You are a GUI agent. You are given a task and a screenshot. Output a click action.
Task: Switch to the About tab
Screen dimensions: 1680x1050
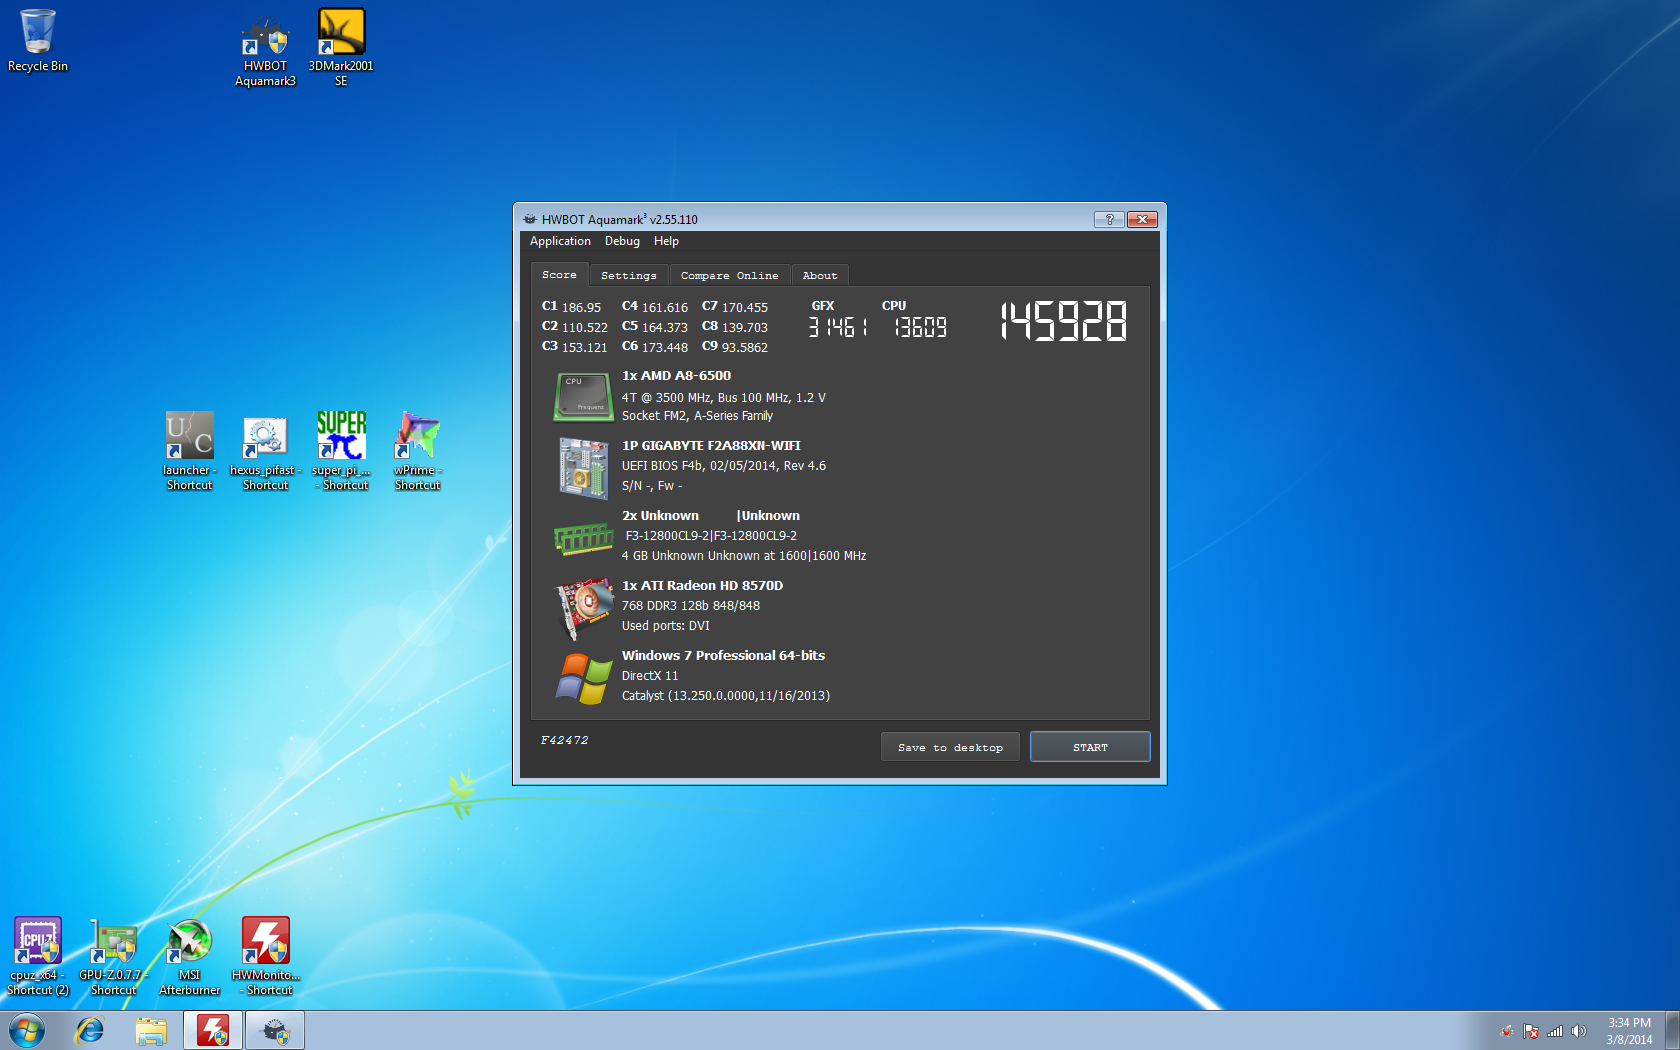coord(820,275)
